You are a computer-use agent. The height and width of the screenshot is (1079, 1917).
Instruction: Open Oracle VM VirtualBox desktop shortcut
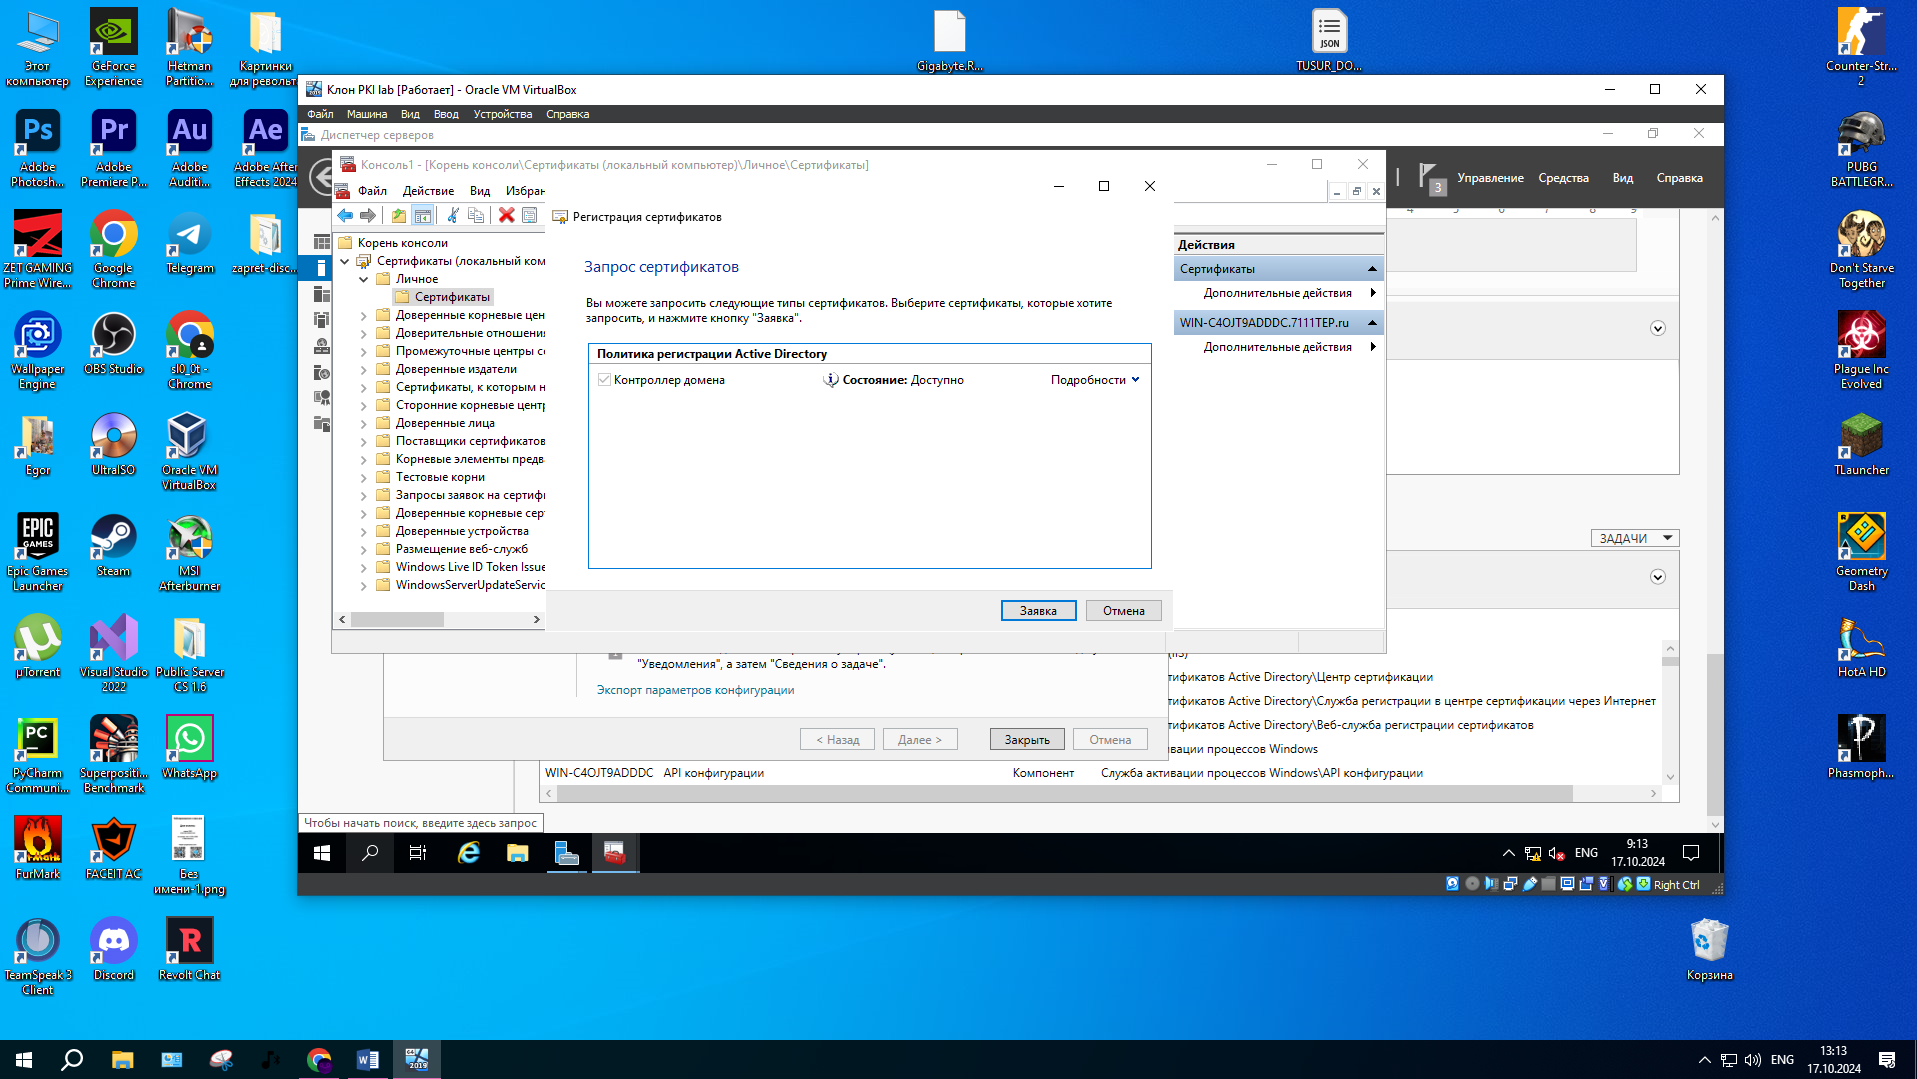click(x=189, y=451)
